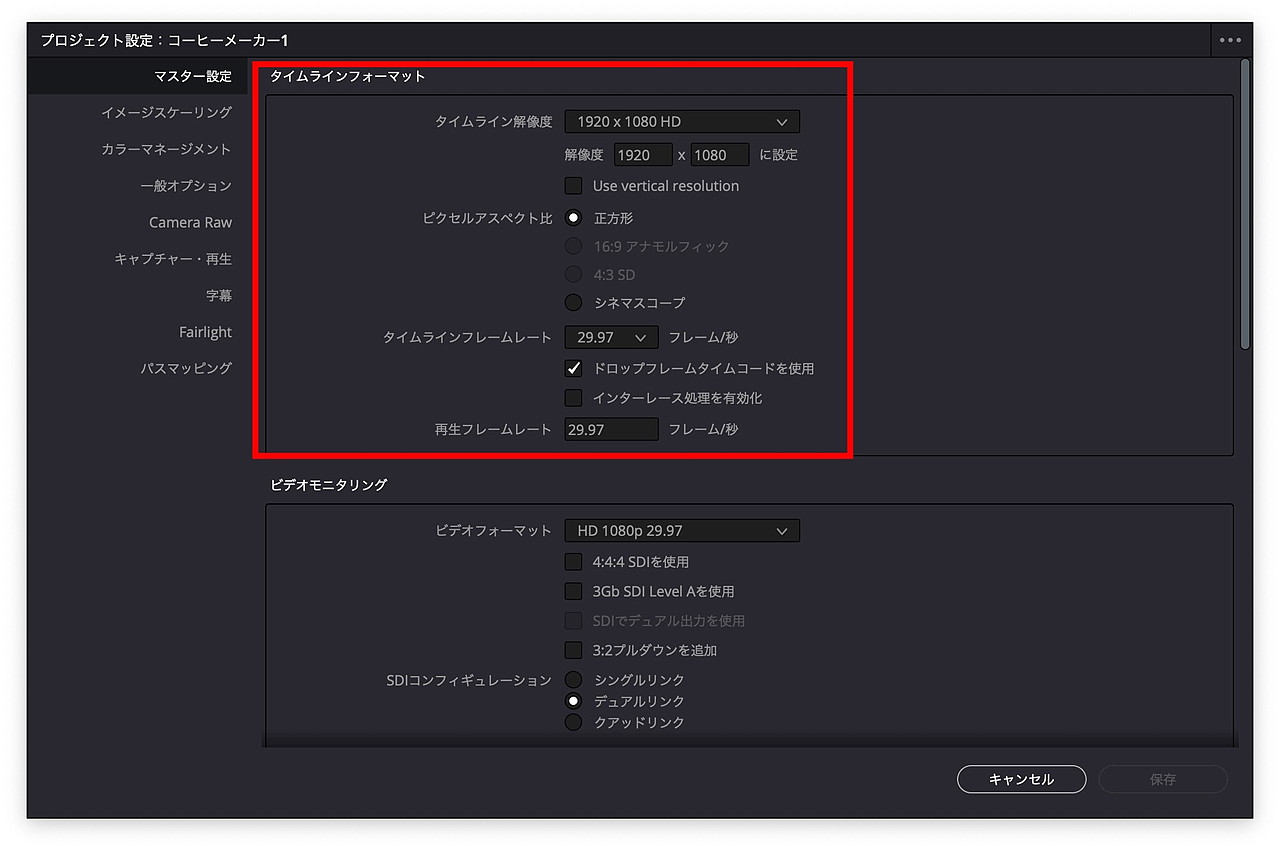Open the 字幕 settings page
This screenshot has width=1280, height=850.
pos(221,295)
